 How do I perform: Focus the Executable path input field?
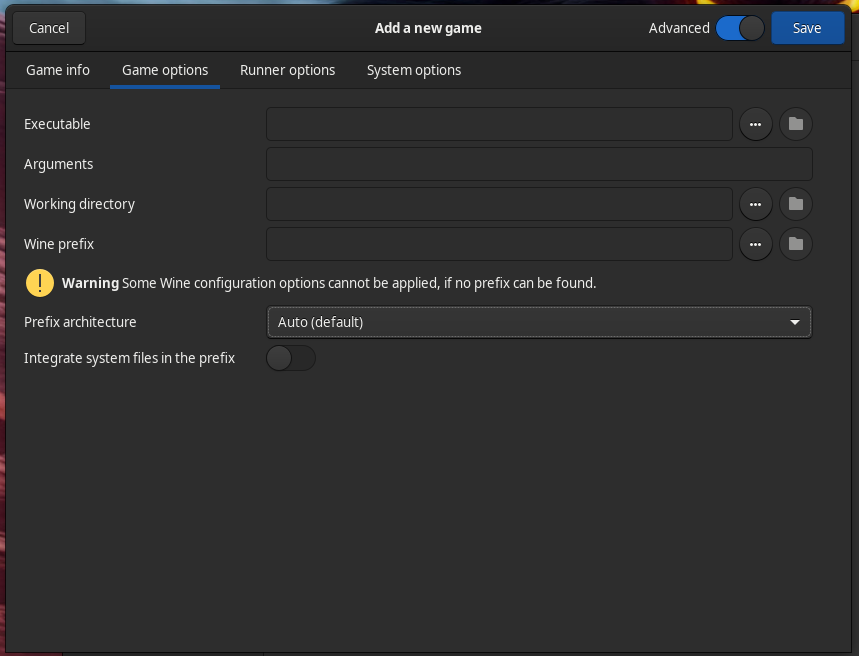point(499,124)
